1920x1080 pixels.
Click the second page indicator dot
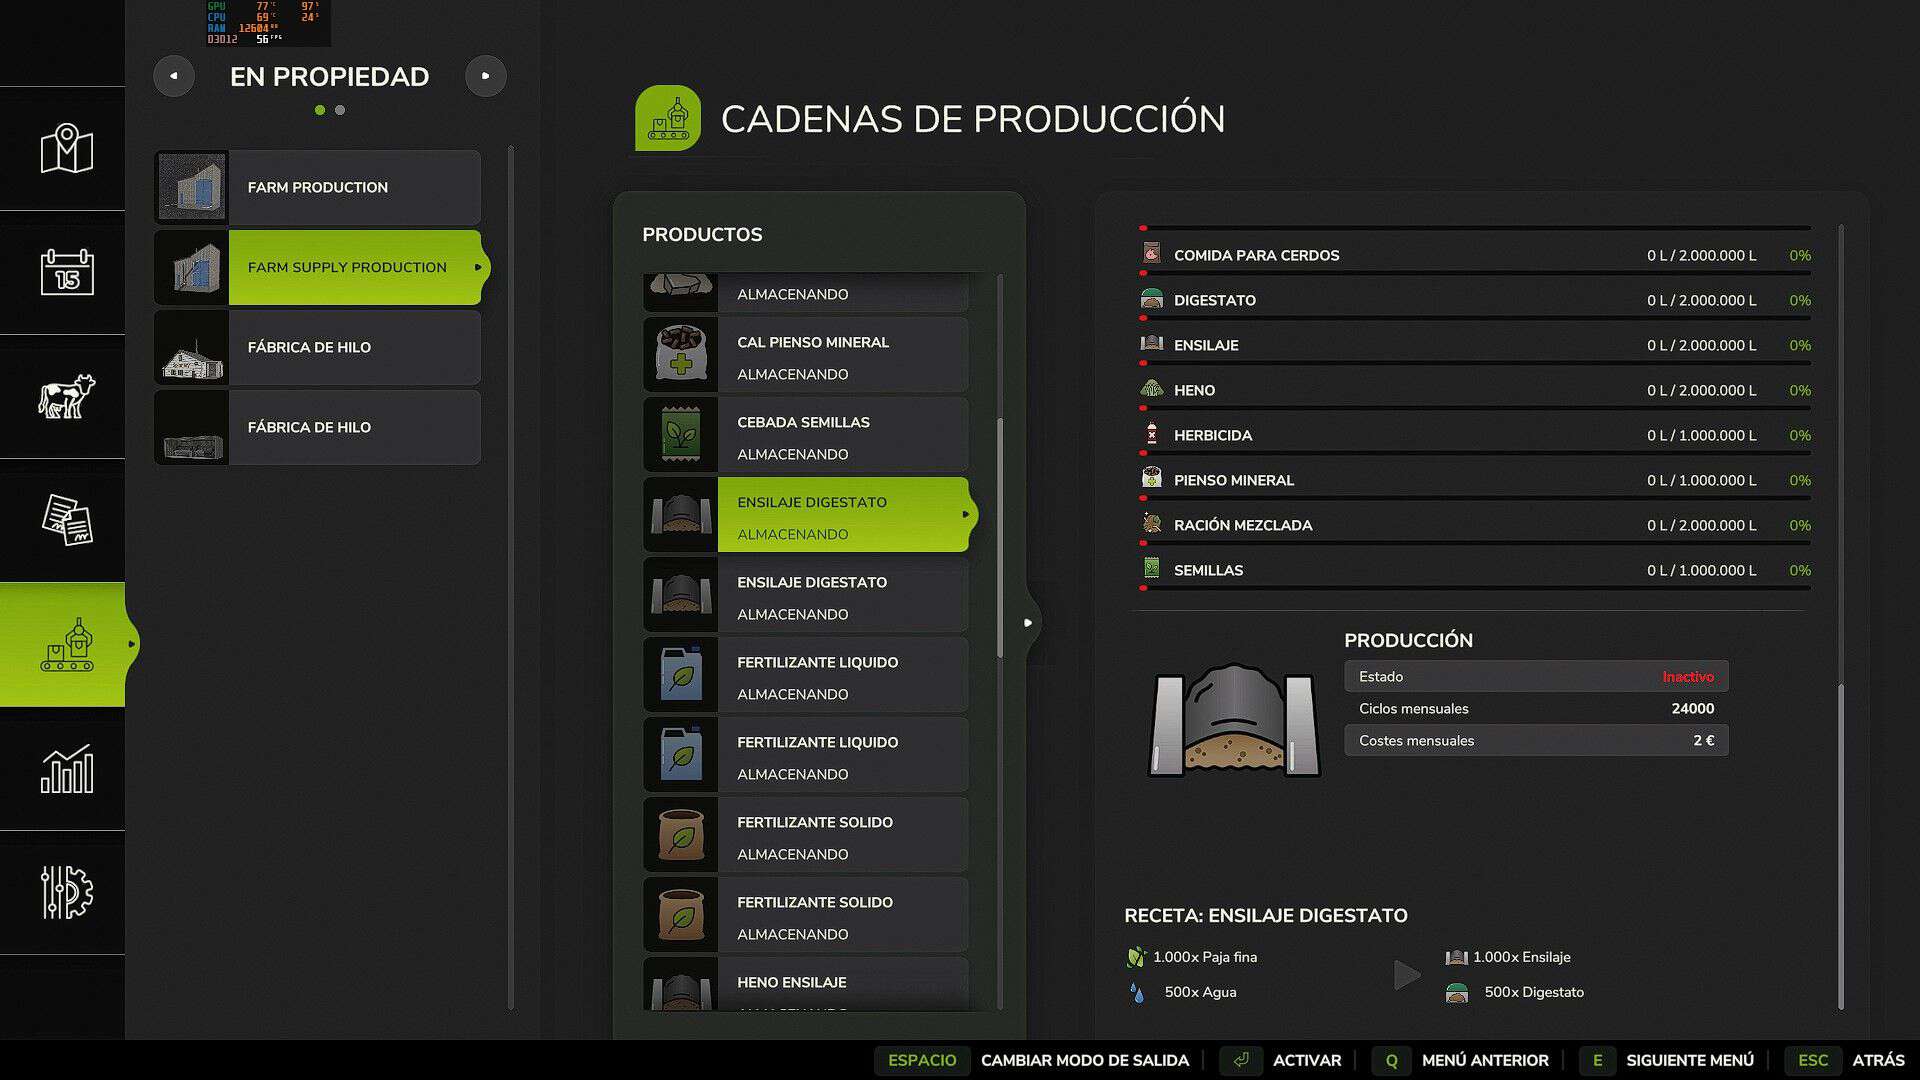coord(340,110)
